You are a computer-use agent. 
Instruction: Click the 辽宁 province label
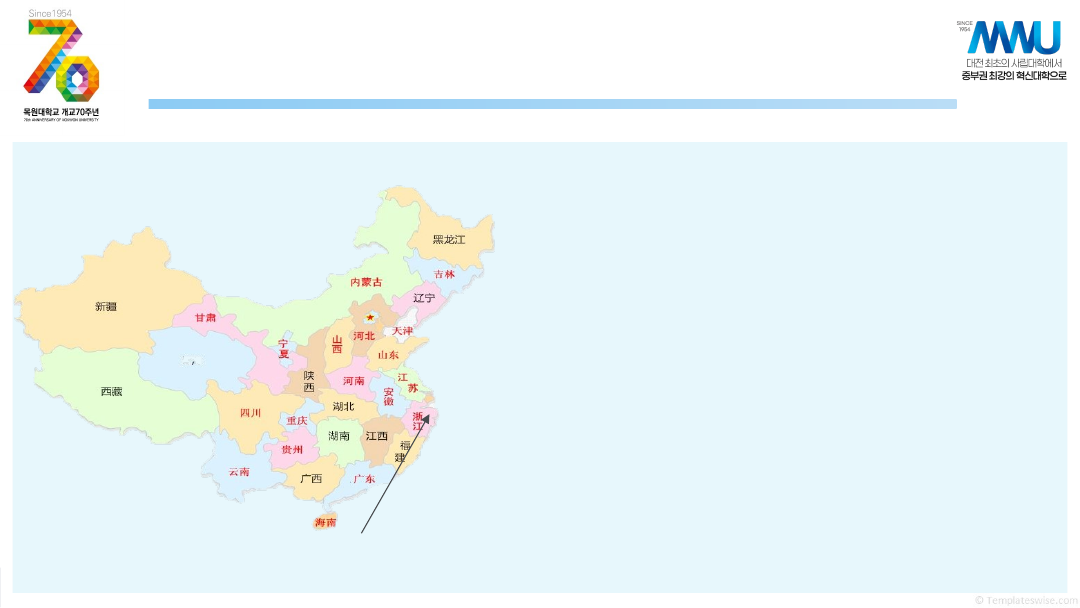[x=424, y=298]
